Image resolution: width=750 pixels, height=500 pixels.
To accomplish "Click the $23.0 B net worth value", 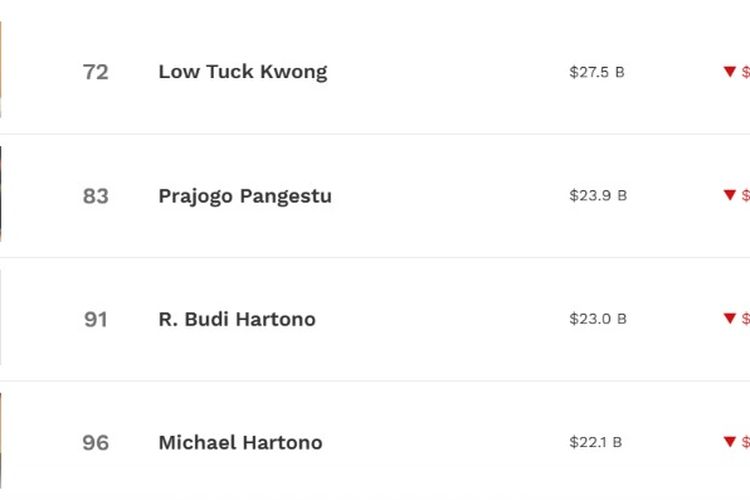I will point(598,319).
